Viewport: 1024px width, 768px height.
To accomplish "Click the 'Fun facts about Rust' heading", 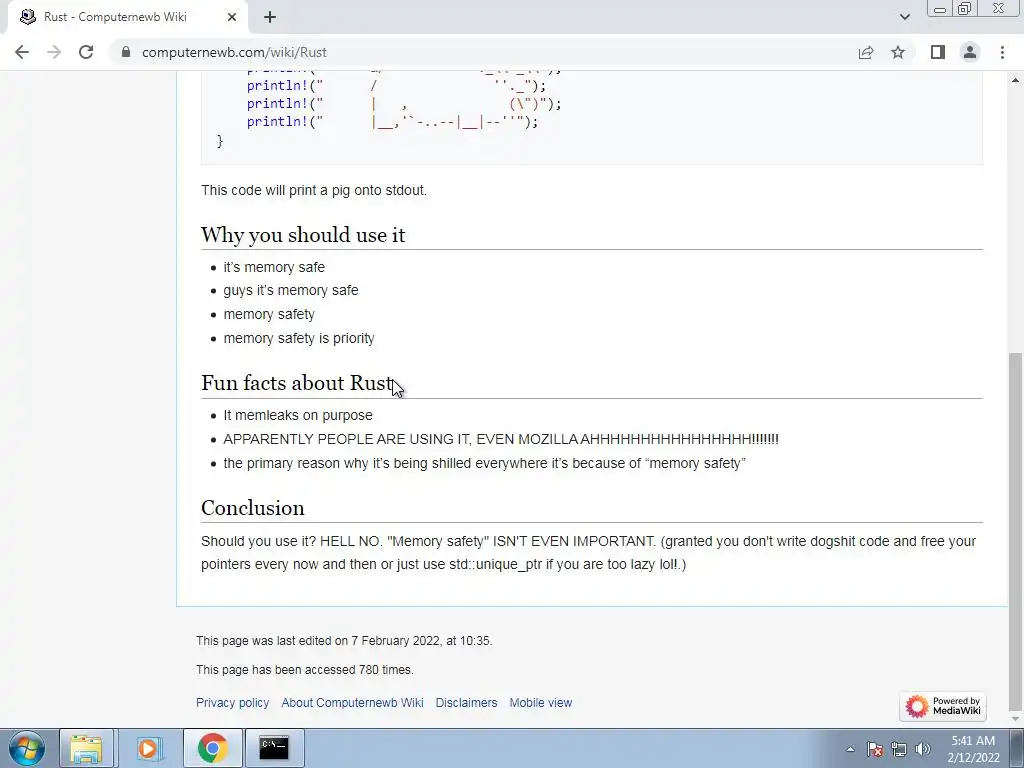I will click(297, 383).
